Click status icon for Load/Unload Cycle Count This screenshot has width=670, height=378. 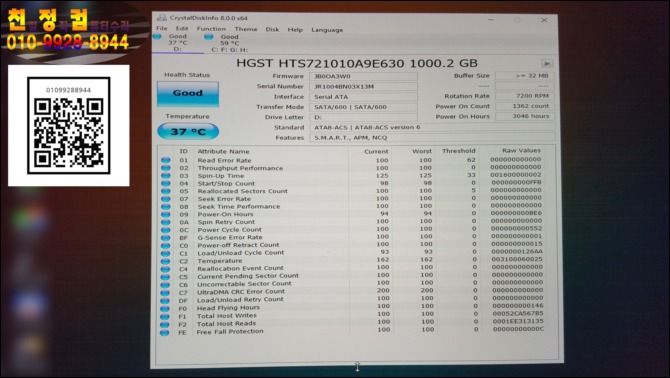(165, 253)
